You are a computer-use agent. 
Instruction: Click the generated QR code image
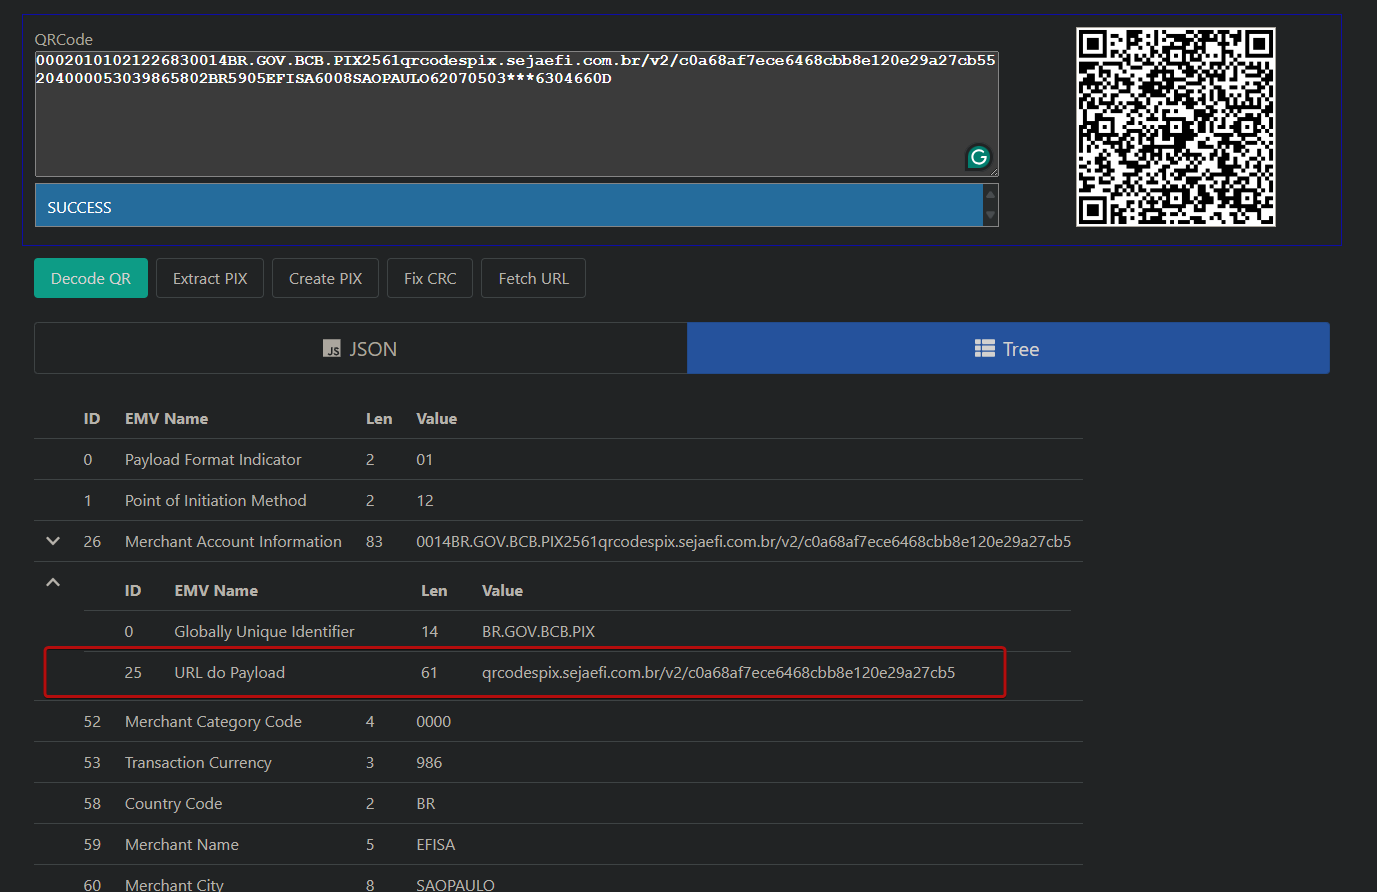coord(1175,127)
